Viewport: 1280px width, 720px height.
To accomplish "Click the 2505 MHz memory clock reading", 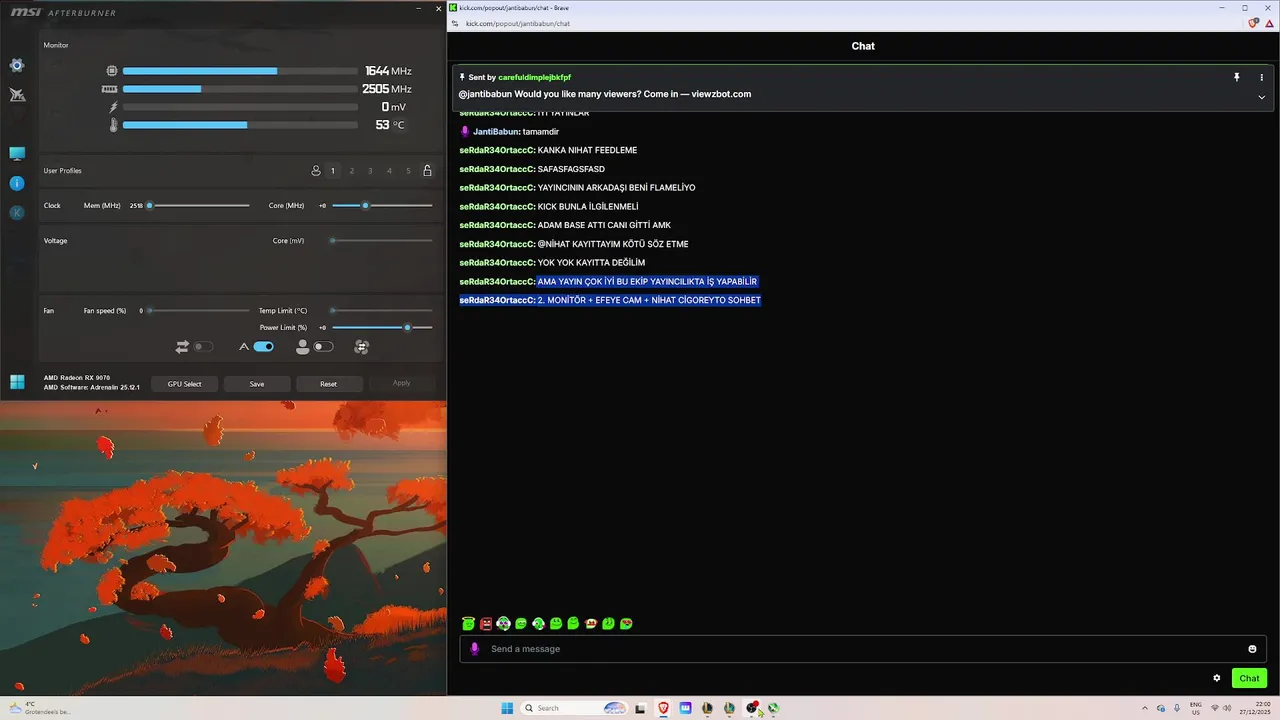I will (x=387, y=89).
